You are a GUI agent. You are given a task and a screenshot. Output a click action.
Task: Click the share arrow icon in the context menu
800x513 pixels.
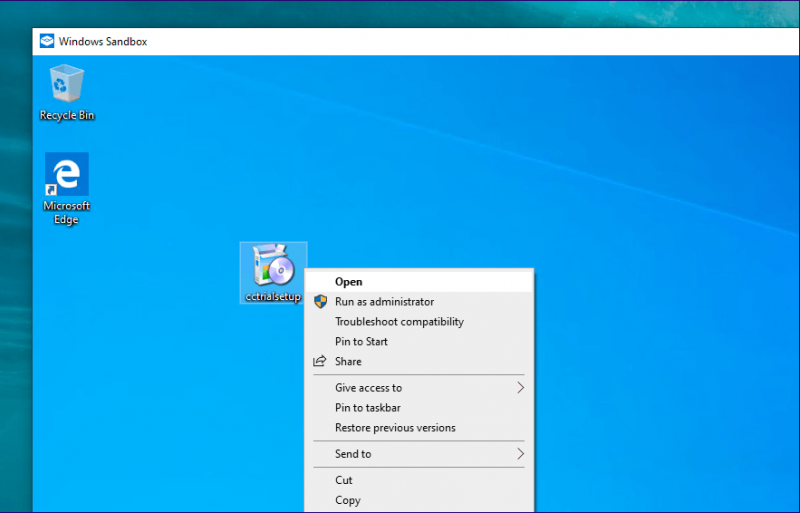point(319,361)
